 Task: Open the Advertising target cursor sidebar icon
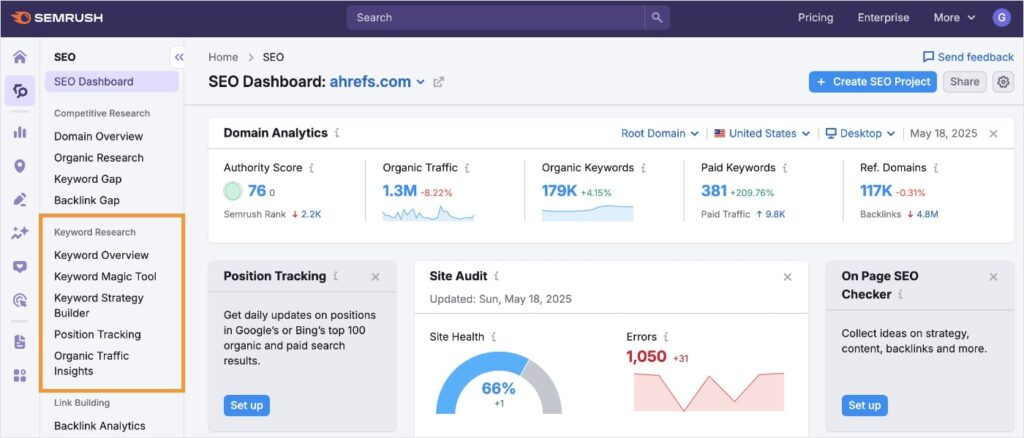20,300
